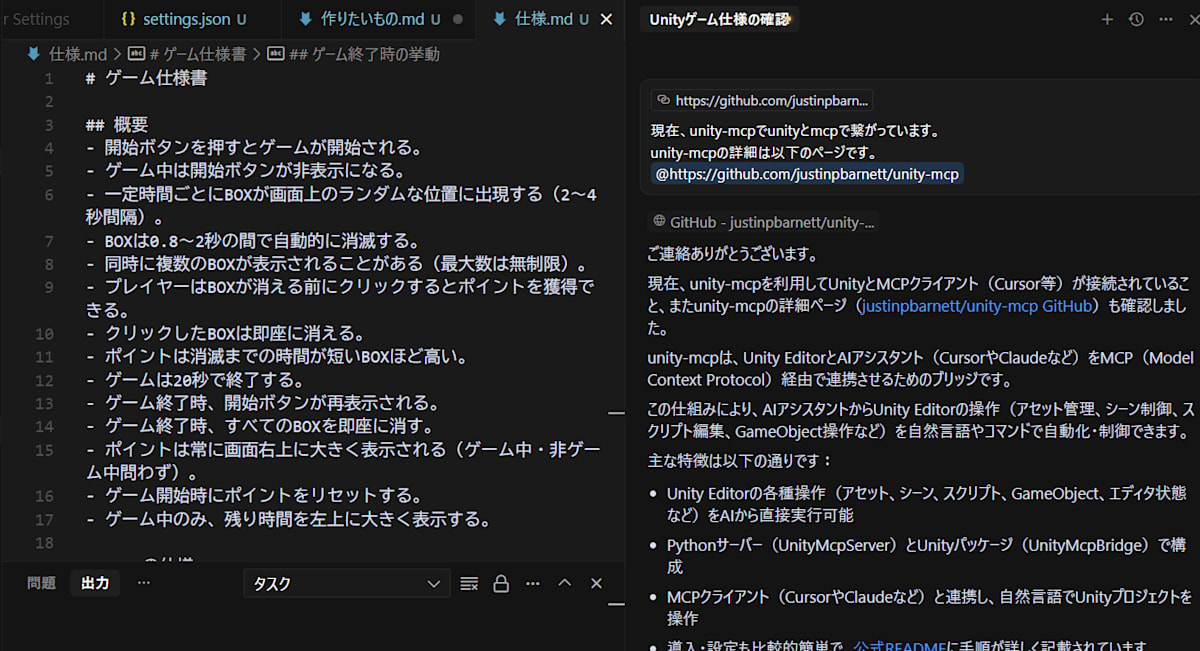Toggle output scroll lock padlock icon
Image resolution: width=1200 pixels, height=651 pixels.
501,583
